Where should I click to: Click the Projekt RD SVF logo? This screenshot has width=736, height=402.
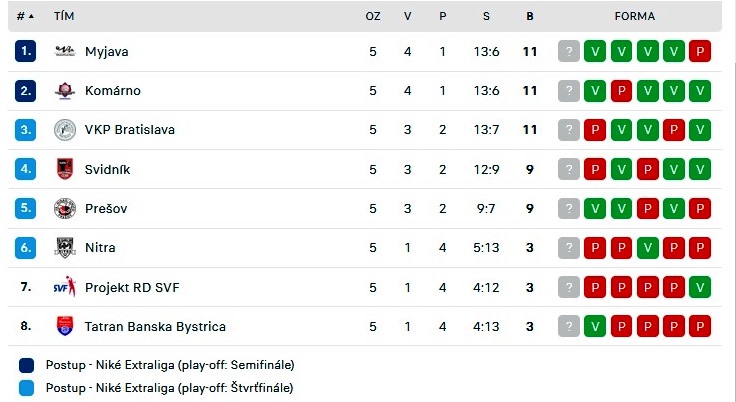(65, 287)
